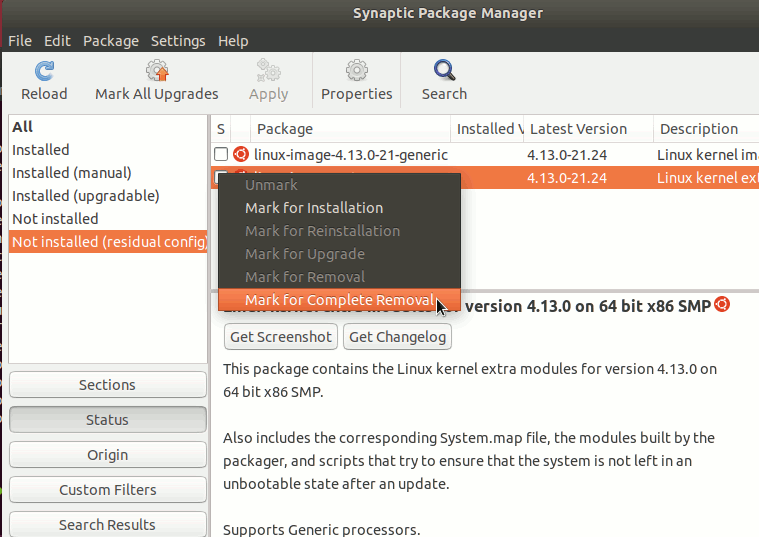Choose Mark for Complete Removal
The image size is (759, 537).
339,300
